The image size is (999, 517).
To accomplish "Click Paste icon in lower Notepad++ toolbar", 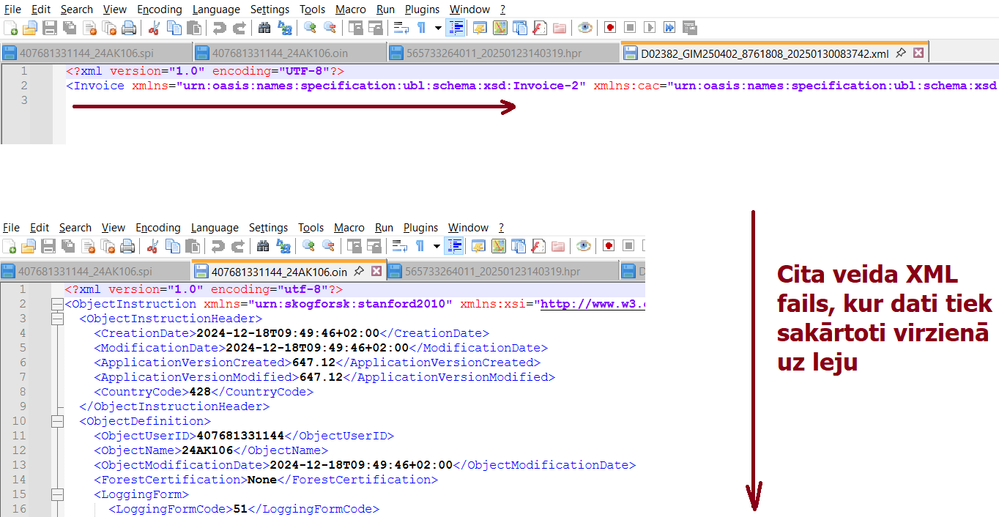I will coord(192,245).
